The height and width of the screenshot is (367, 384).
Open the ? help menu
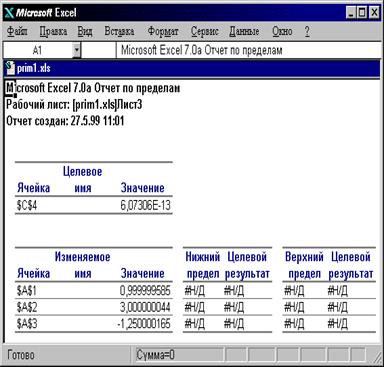tap(307, 32)
